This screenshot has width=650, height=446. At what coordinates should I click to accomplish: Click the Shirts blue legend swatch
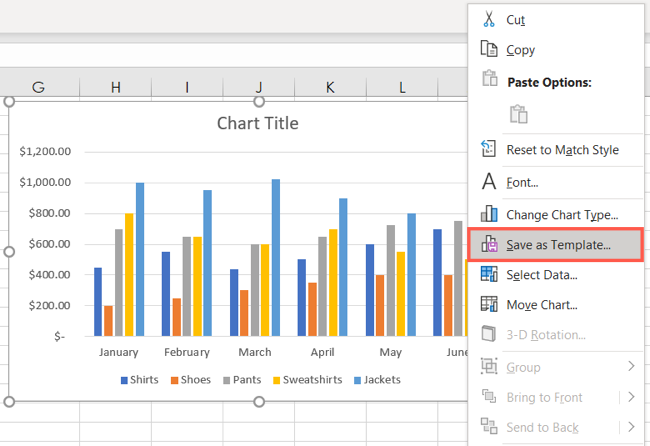pos(125,380)
